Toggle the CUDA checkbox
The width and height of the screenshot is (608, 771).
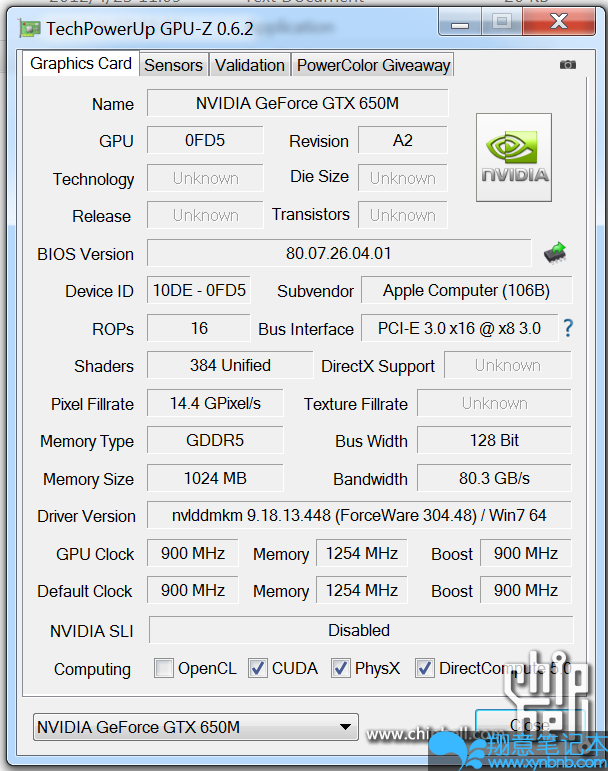[x=258, y=668]
